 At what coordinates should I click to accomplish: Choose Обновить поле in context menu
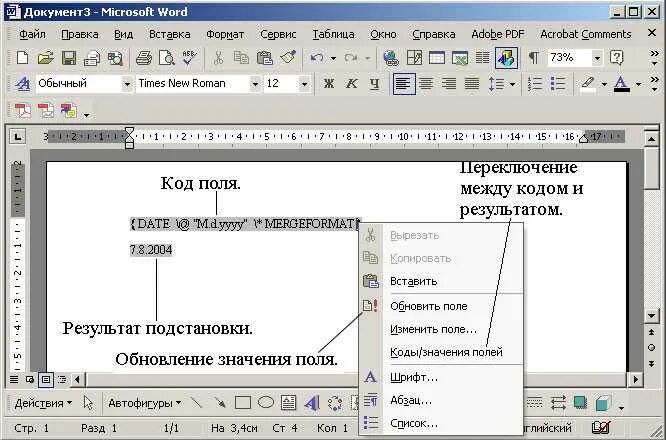[441, 306]
